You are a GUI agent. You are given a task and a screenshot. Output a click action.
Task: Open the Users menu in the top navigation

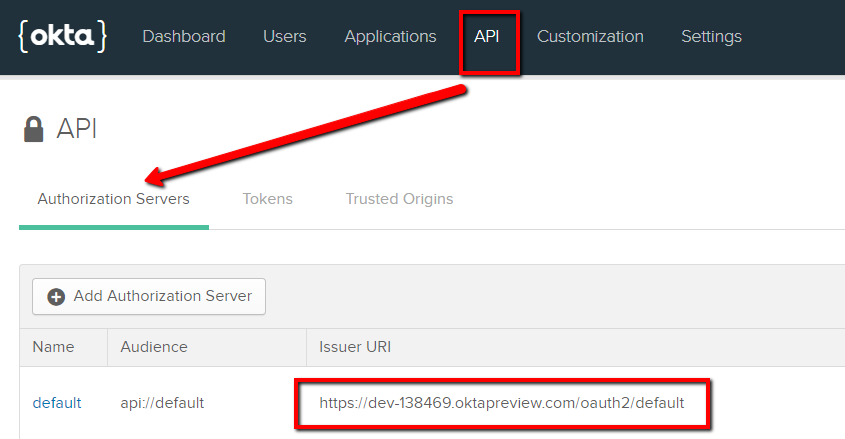click(284, 37)
